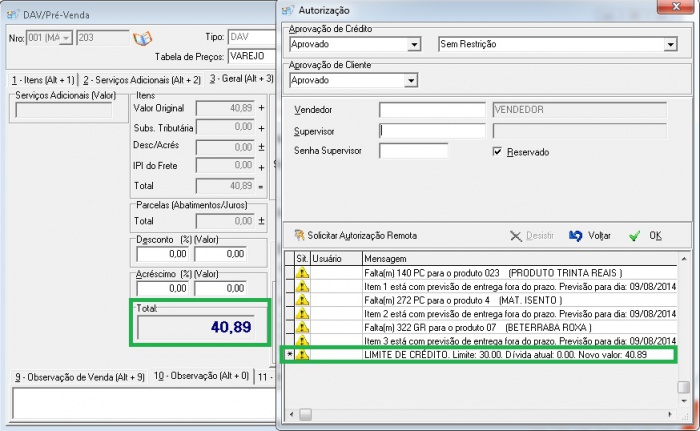The width and height of the screenshot is (700, 431).
Task: Expand the Sem Restrição dropdown
Action: tap(671, 46)
